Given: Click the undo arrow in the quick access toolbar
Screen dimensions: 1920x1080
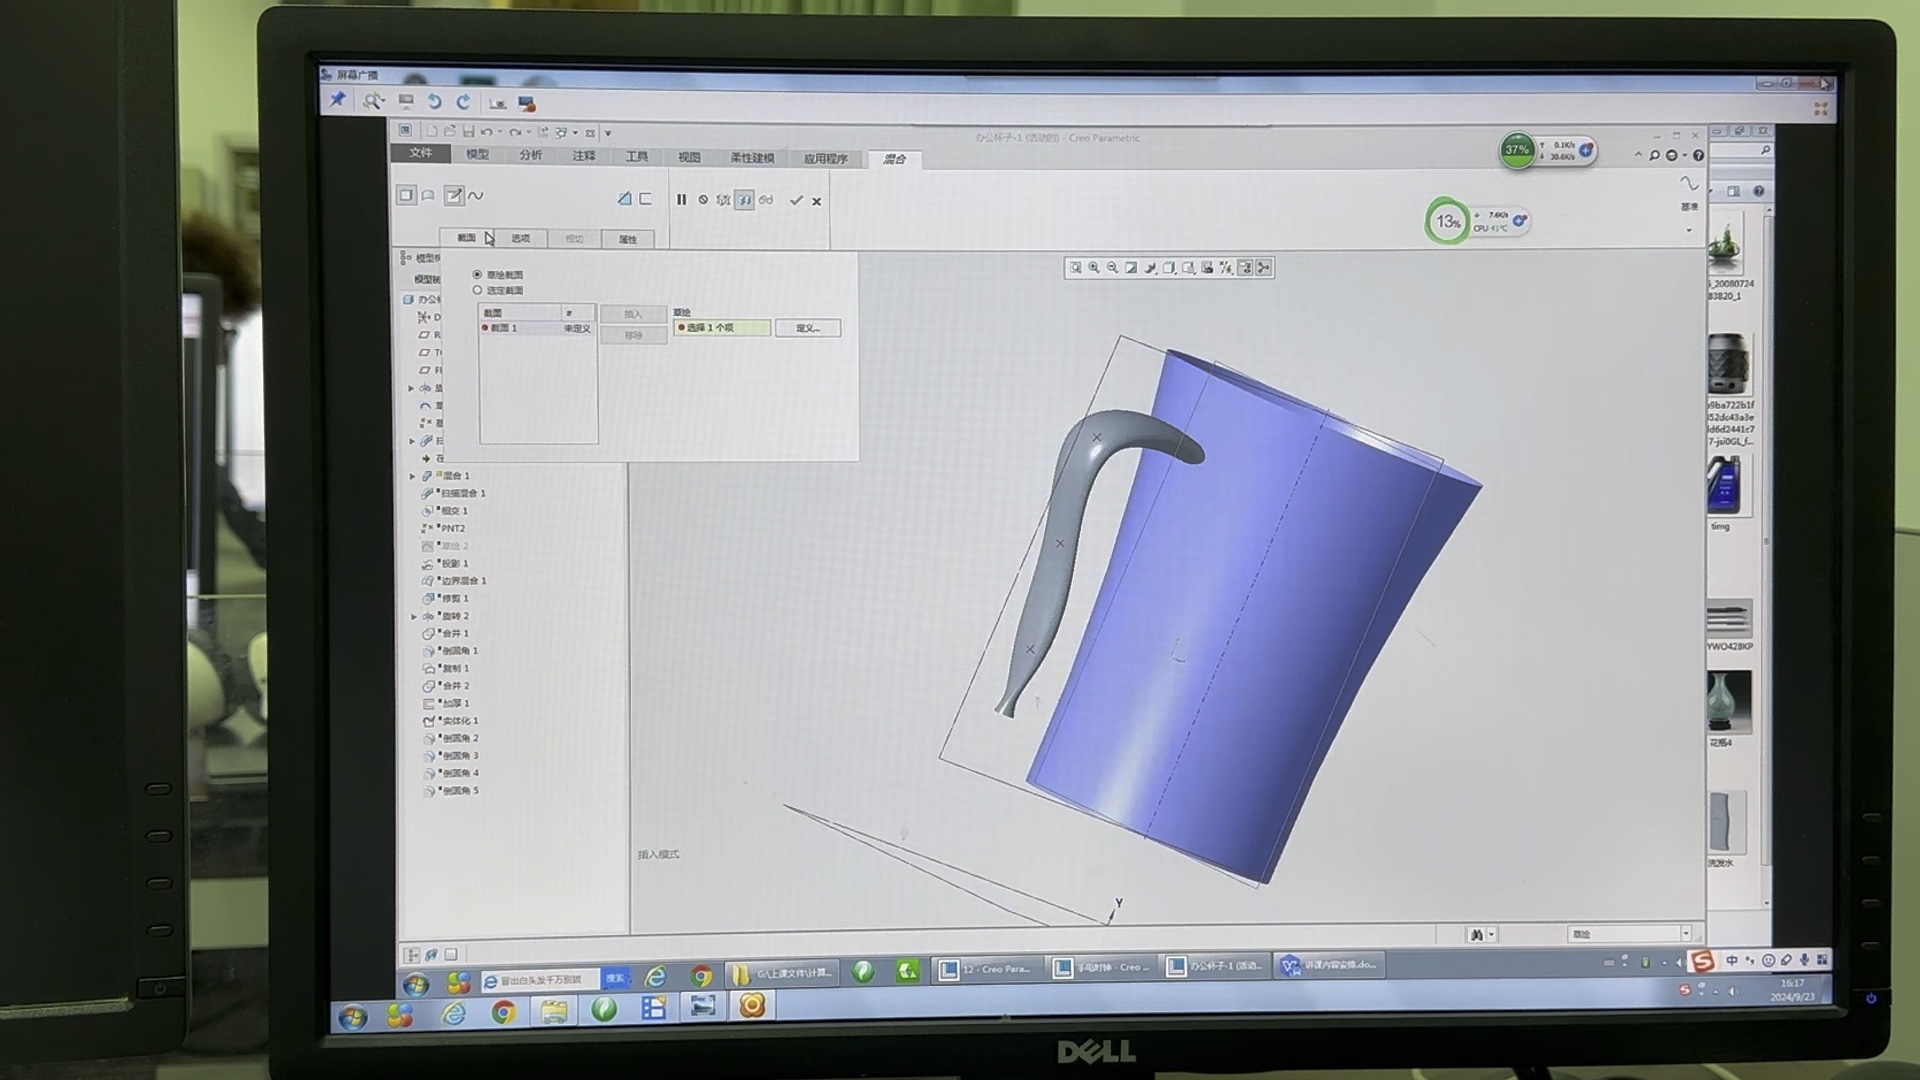Looking at the screenshot, I should [486, 132].
